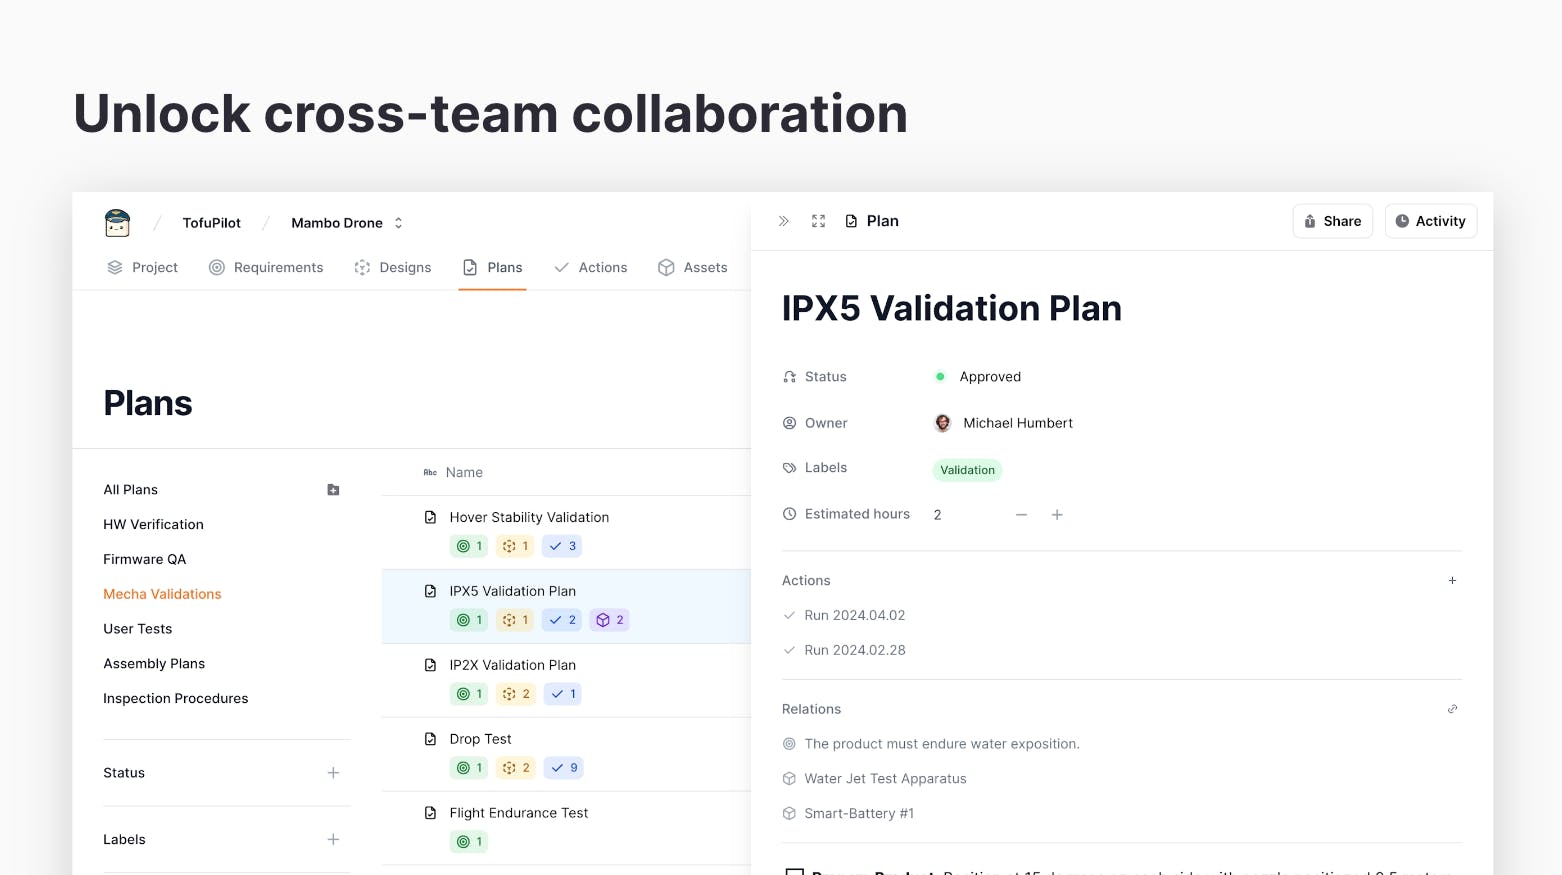The width and height of the screenshot is (1562, 875).
Task: Click the TofuPilot pilot avatar logo
Action: [117, 222]
